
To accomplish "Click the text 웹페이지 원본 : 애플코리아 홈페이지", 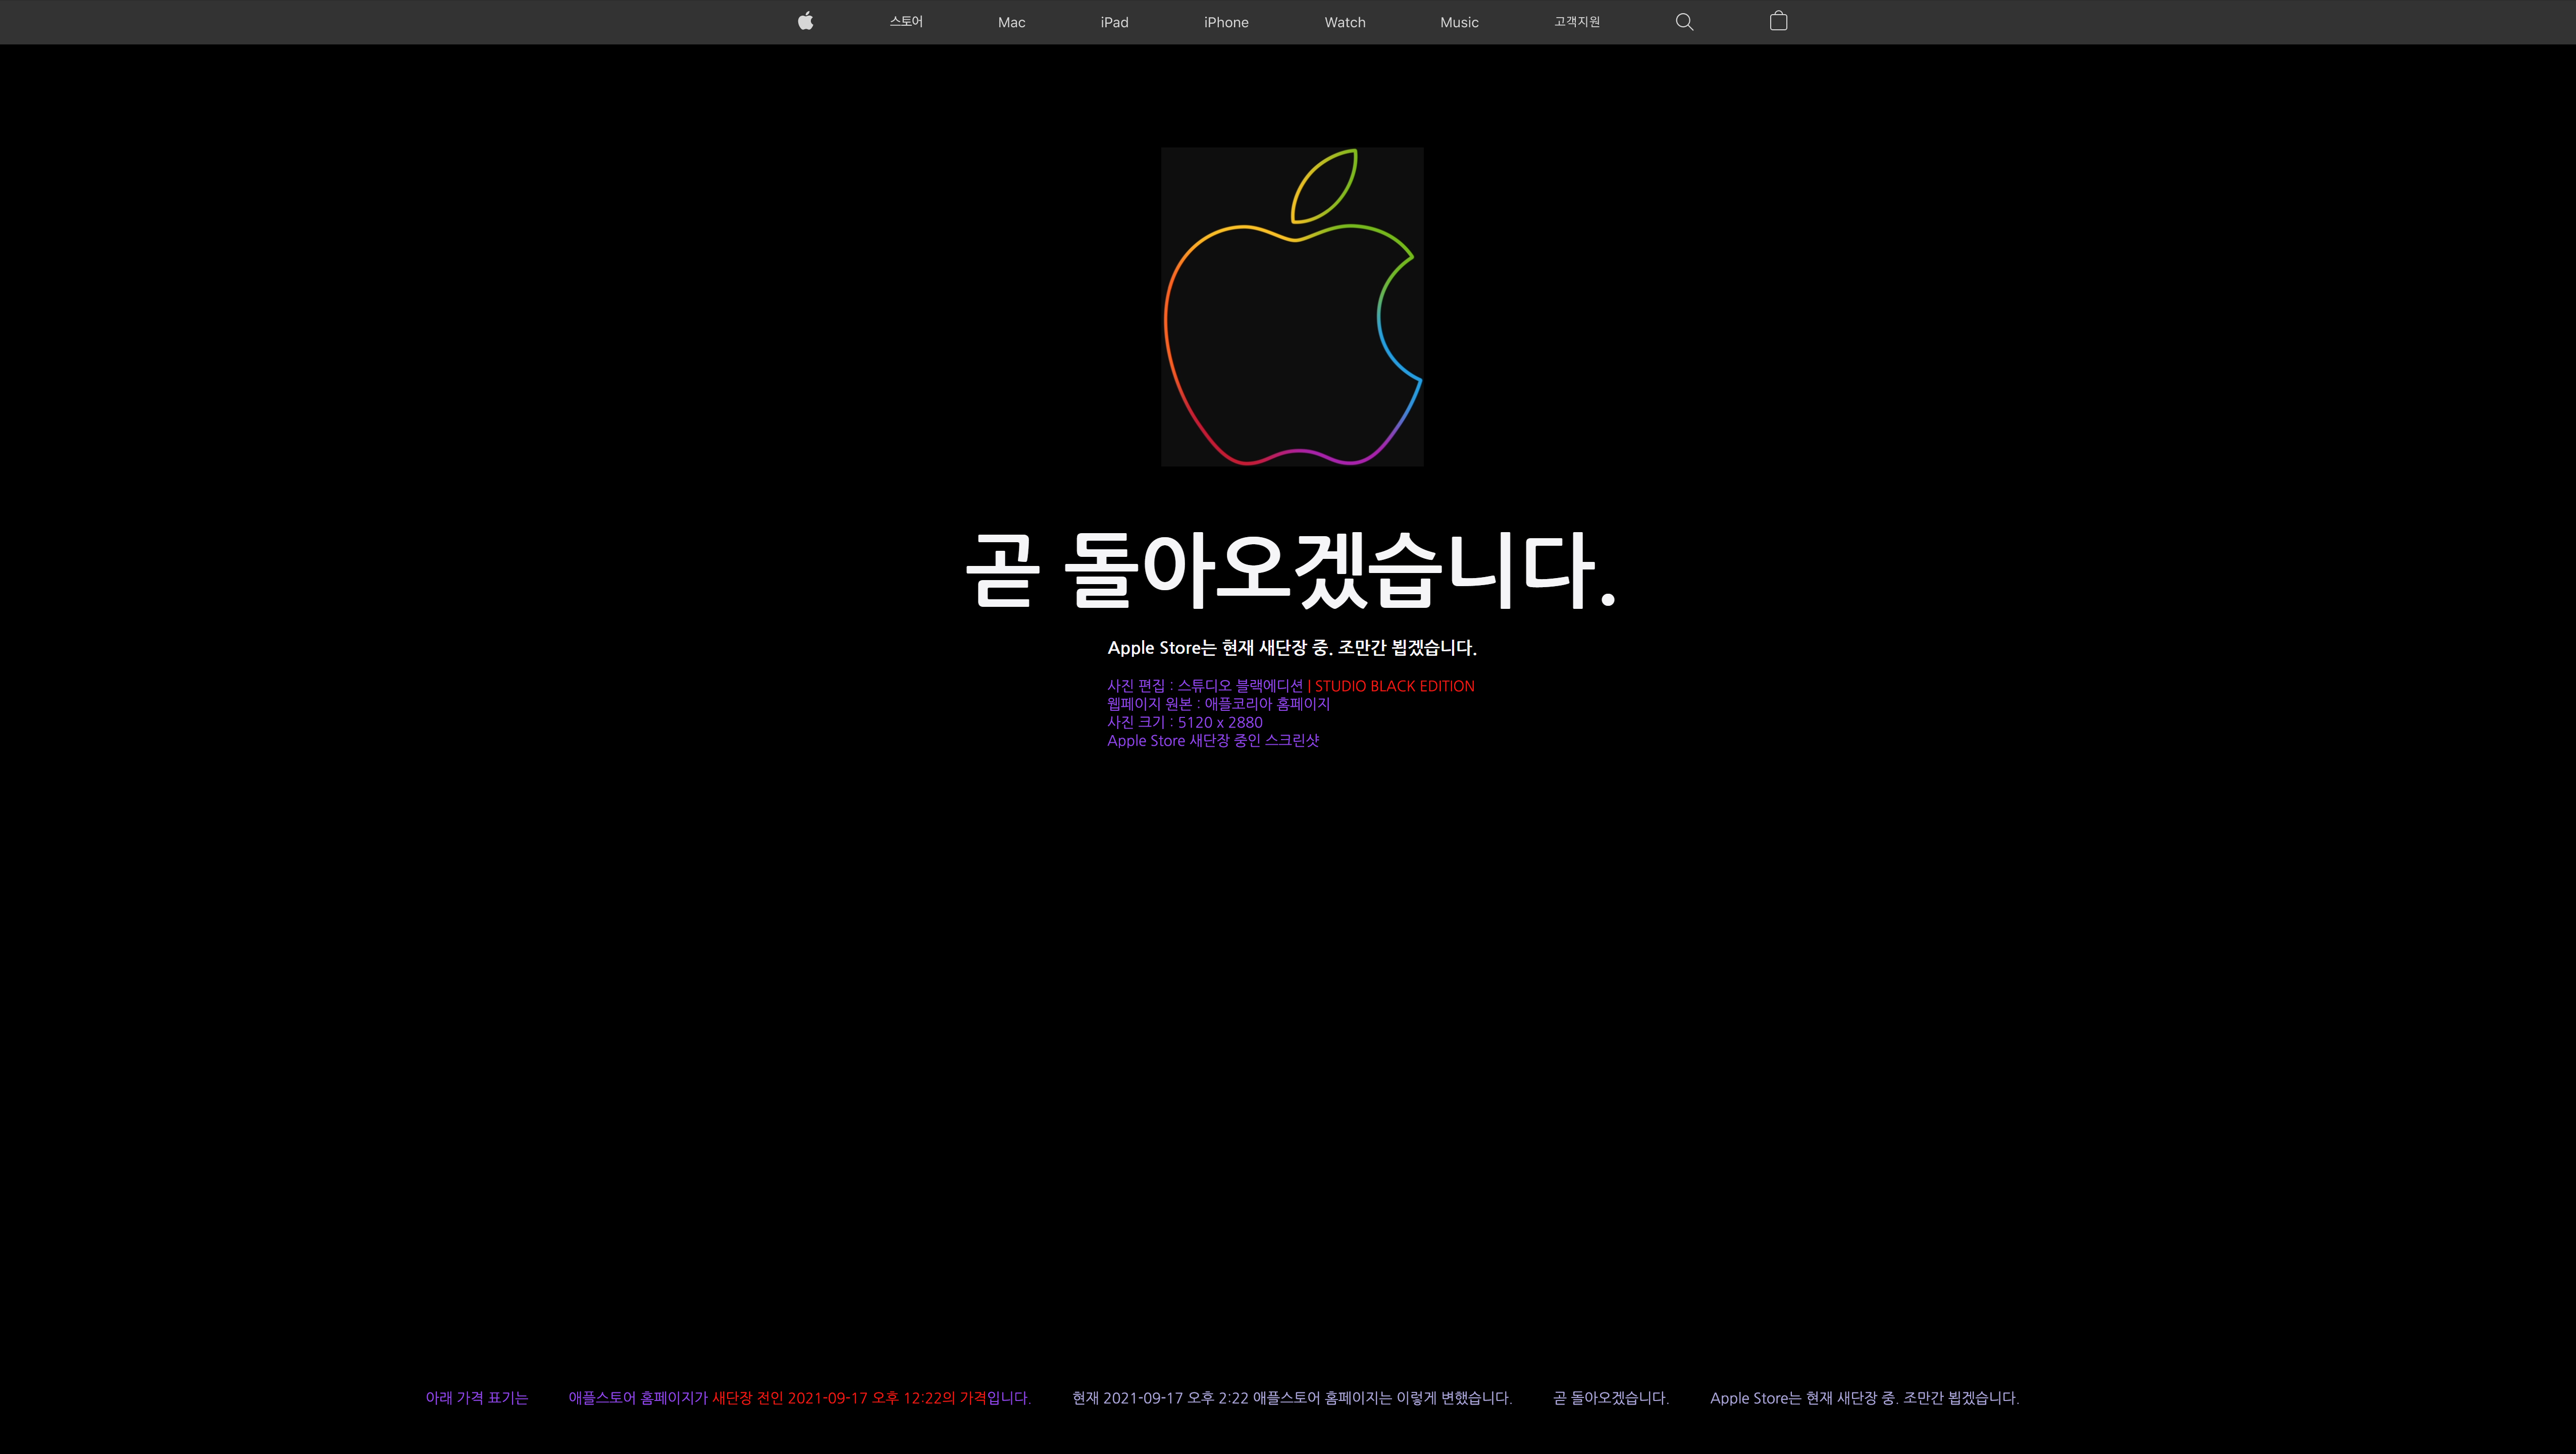I will [x=1218, y=704].
